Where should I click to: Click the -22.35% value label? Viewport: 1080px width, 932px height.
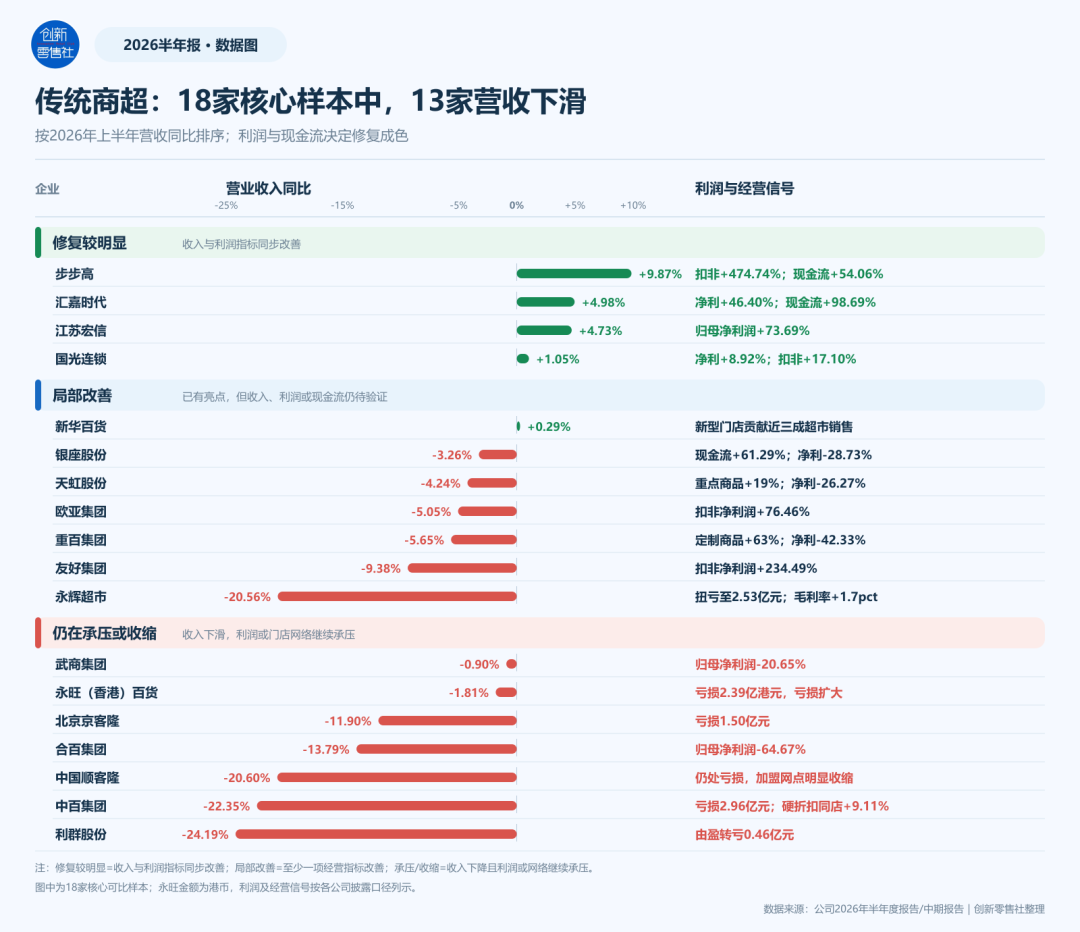pos(227,806)
